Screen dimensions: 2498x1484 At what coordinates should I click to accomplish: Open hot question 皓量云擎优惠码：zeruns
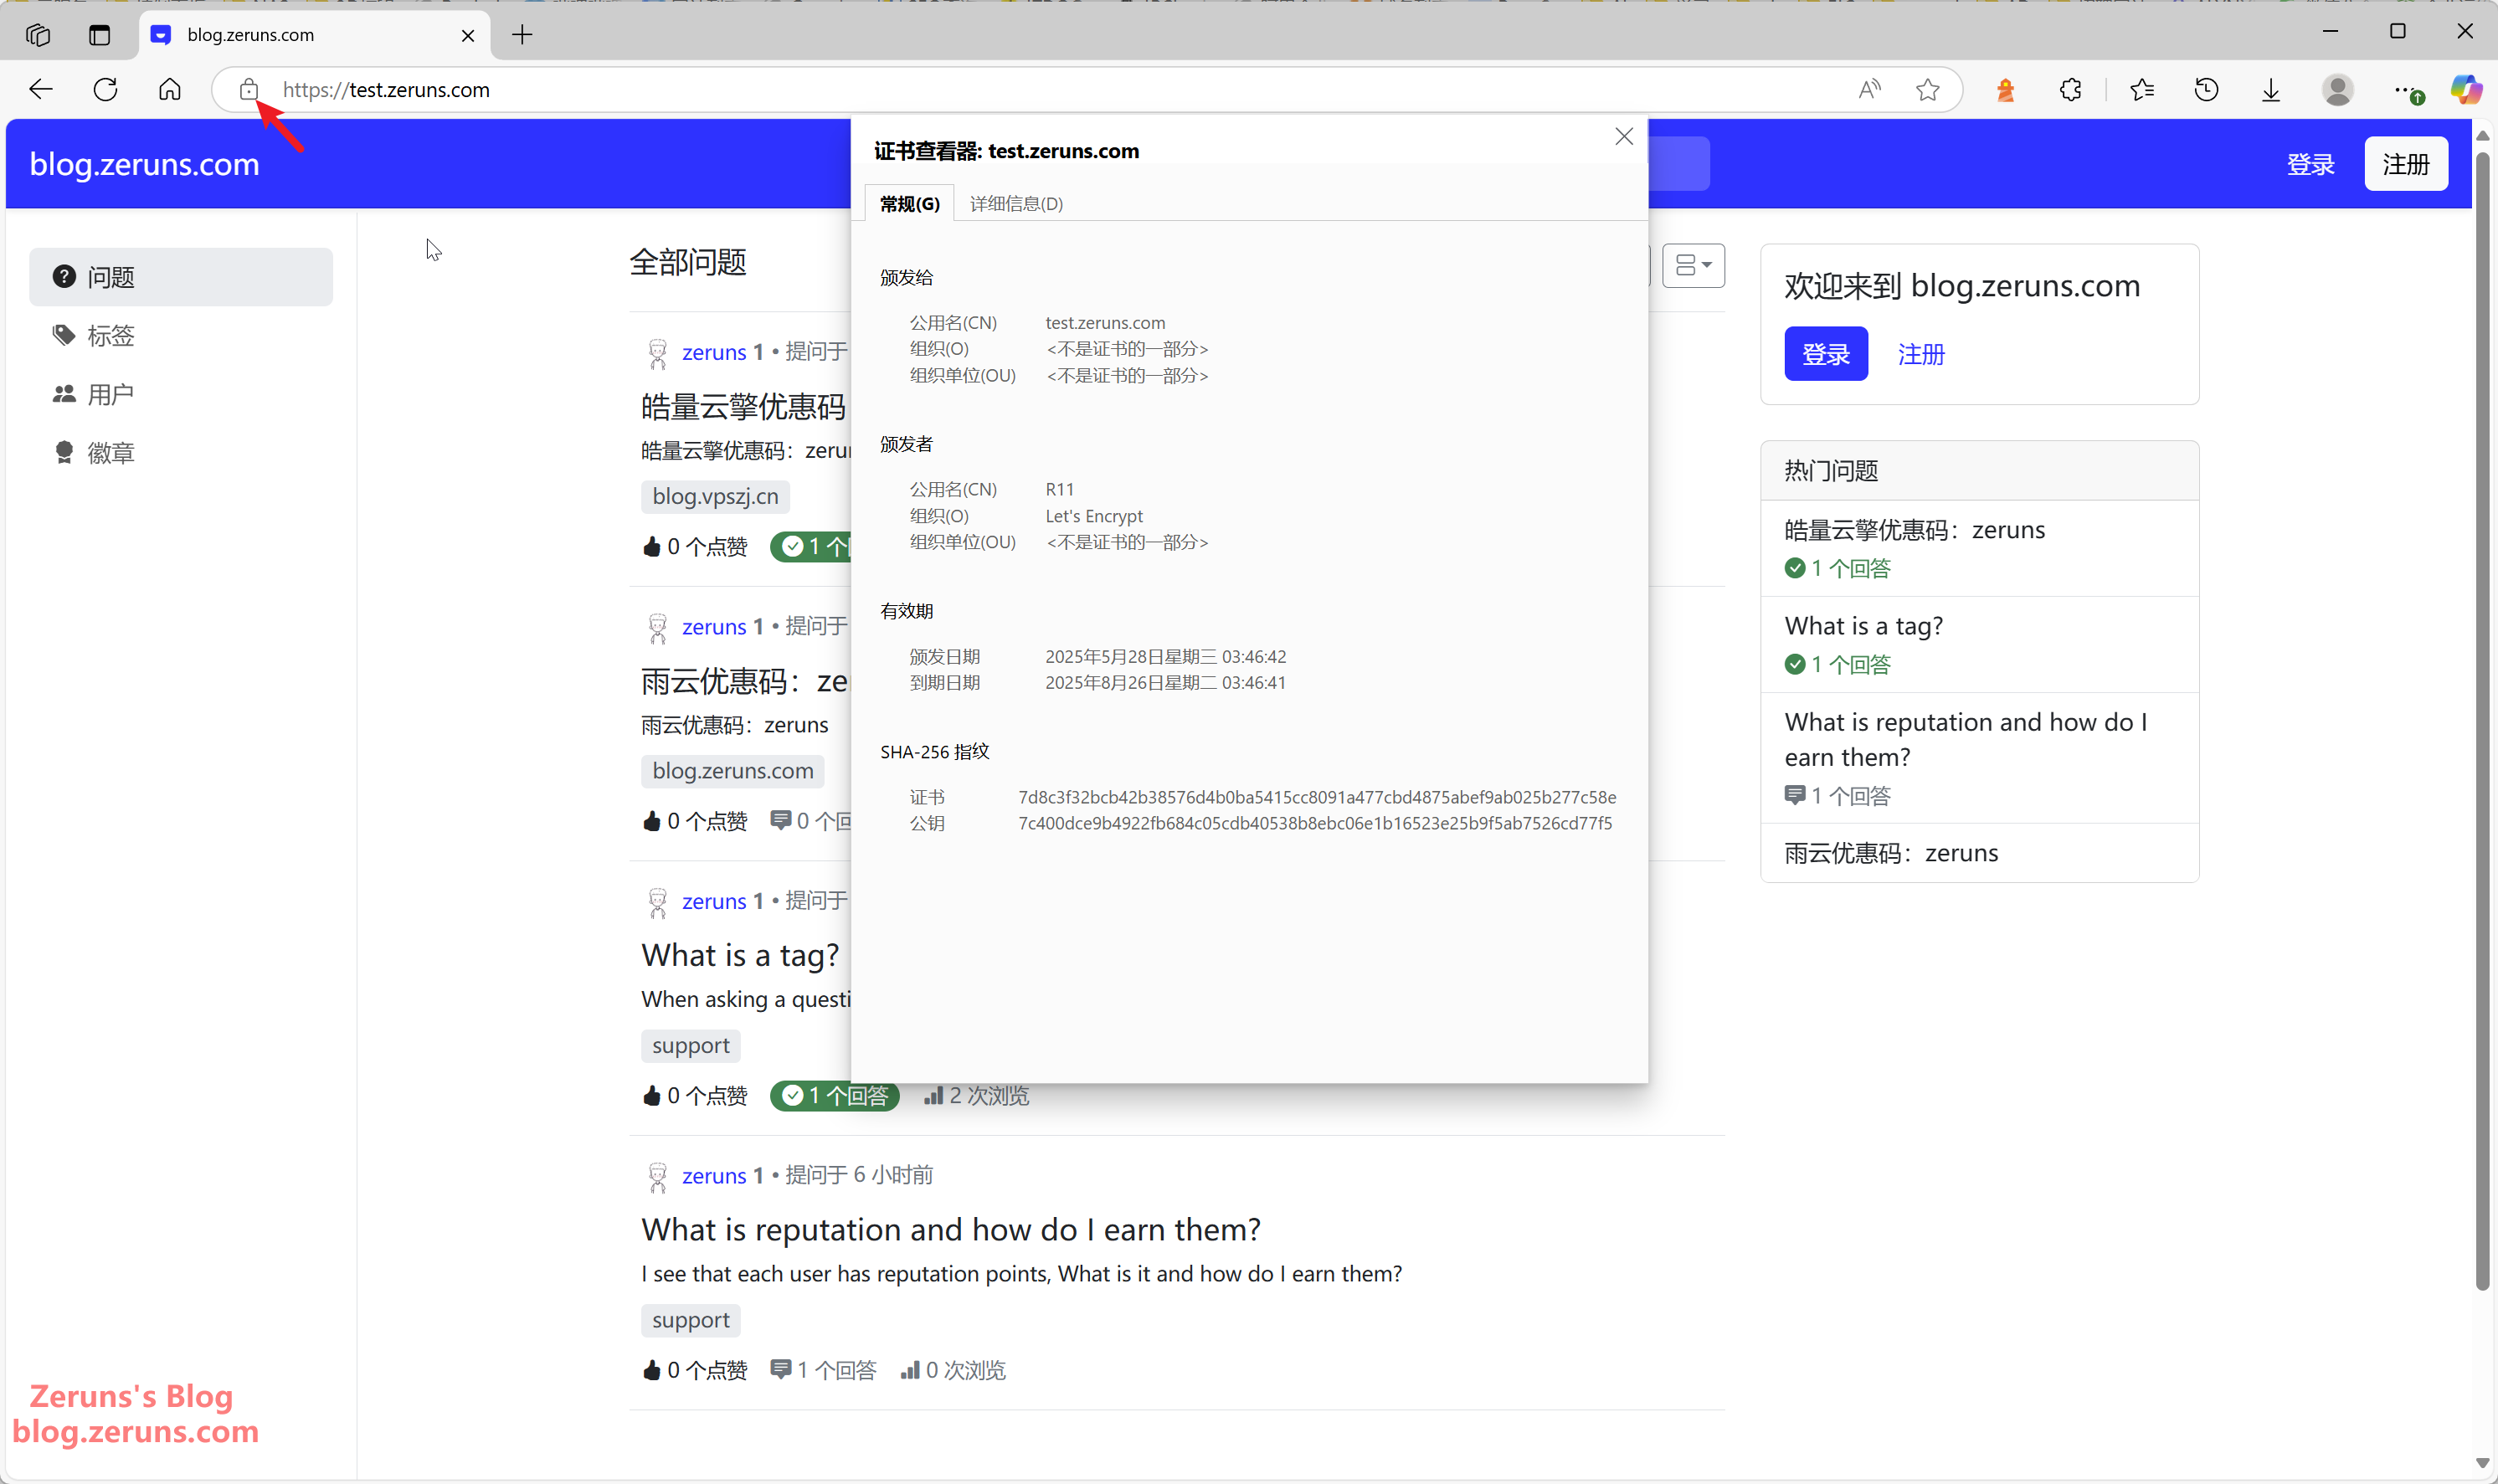point(1914,529)
